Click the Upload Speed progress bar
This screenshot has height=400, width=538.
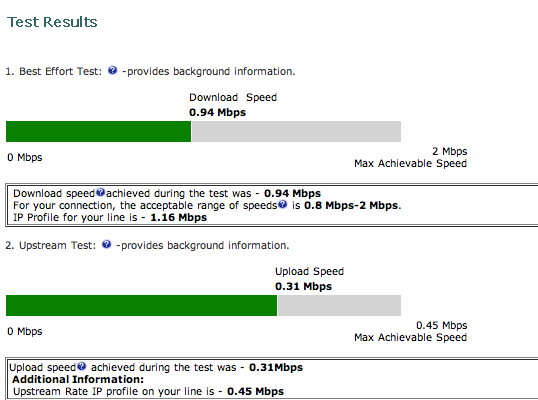pos(203,305)
